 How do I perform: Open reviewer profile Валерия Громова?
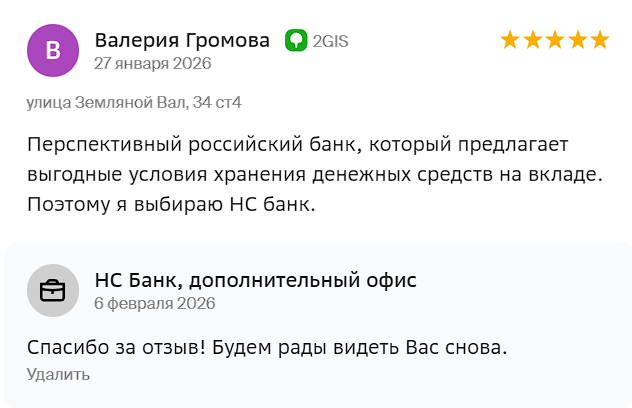pos(182,40)
